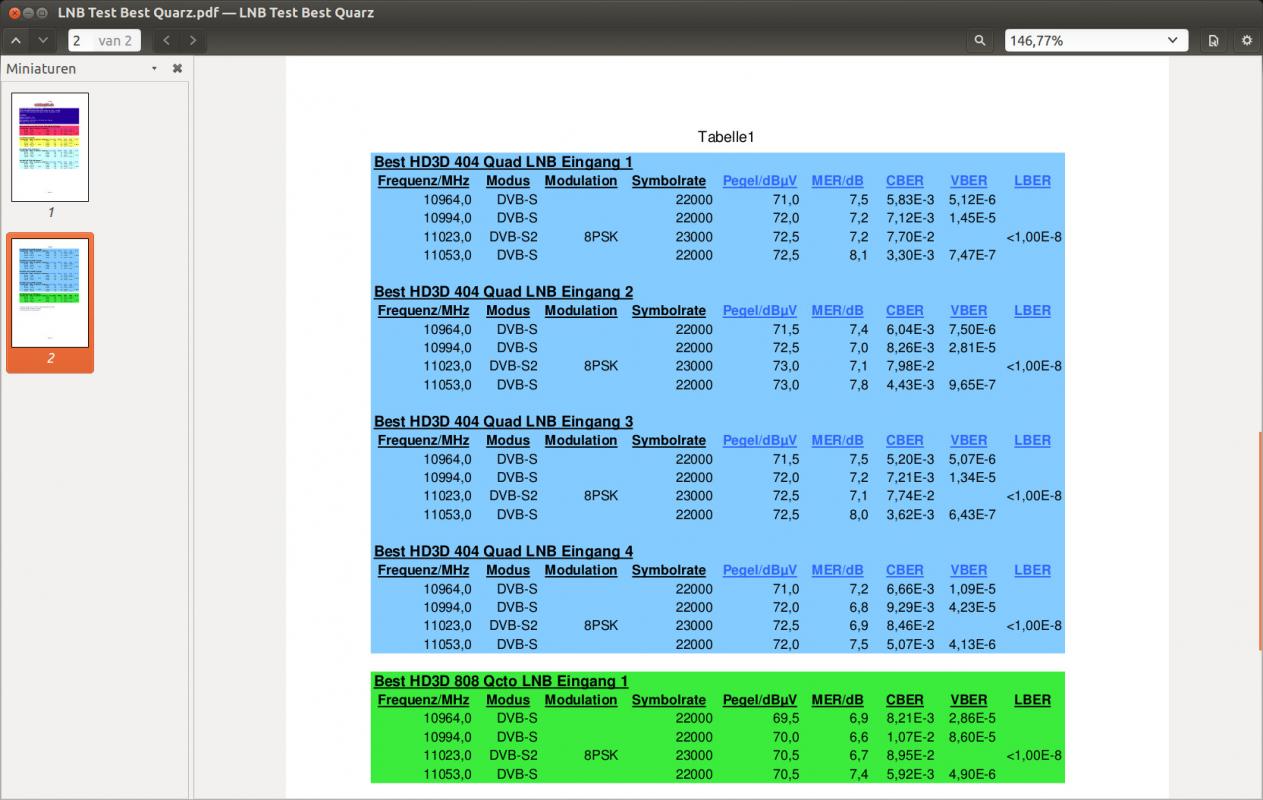The height and width of the screenshot is (800, 1263).
Task: Select the page 2 thumbnail
Action: 50,293
